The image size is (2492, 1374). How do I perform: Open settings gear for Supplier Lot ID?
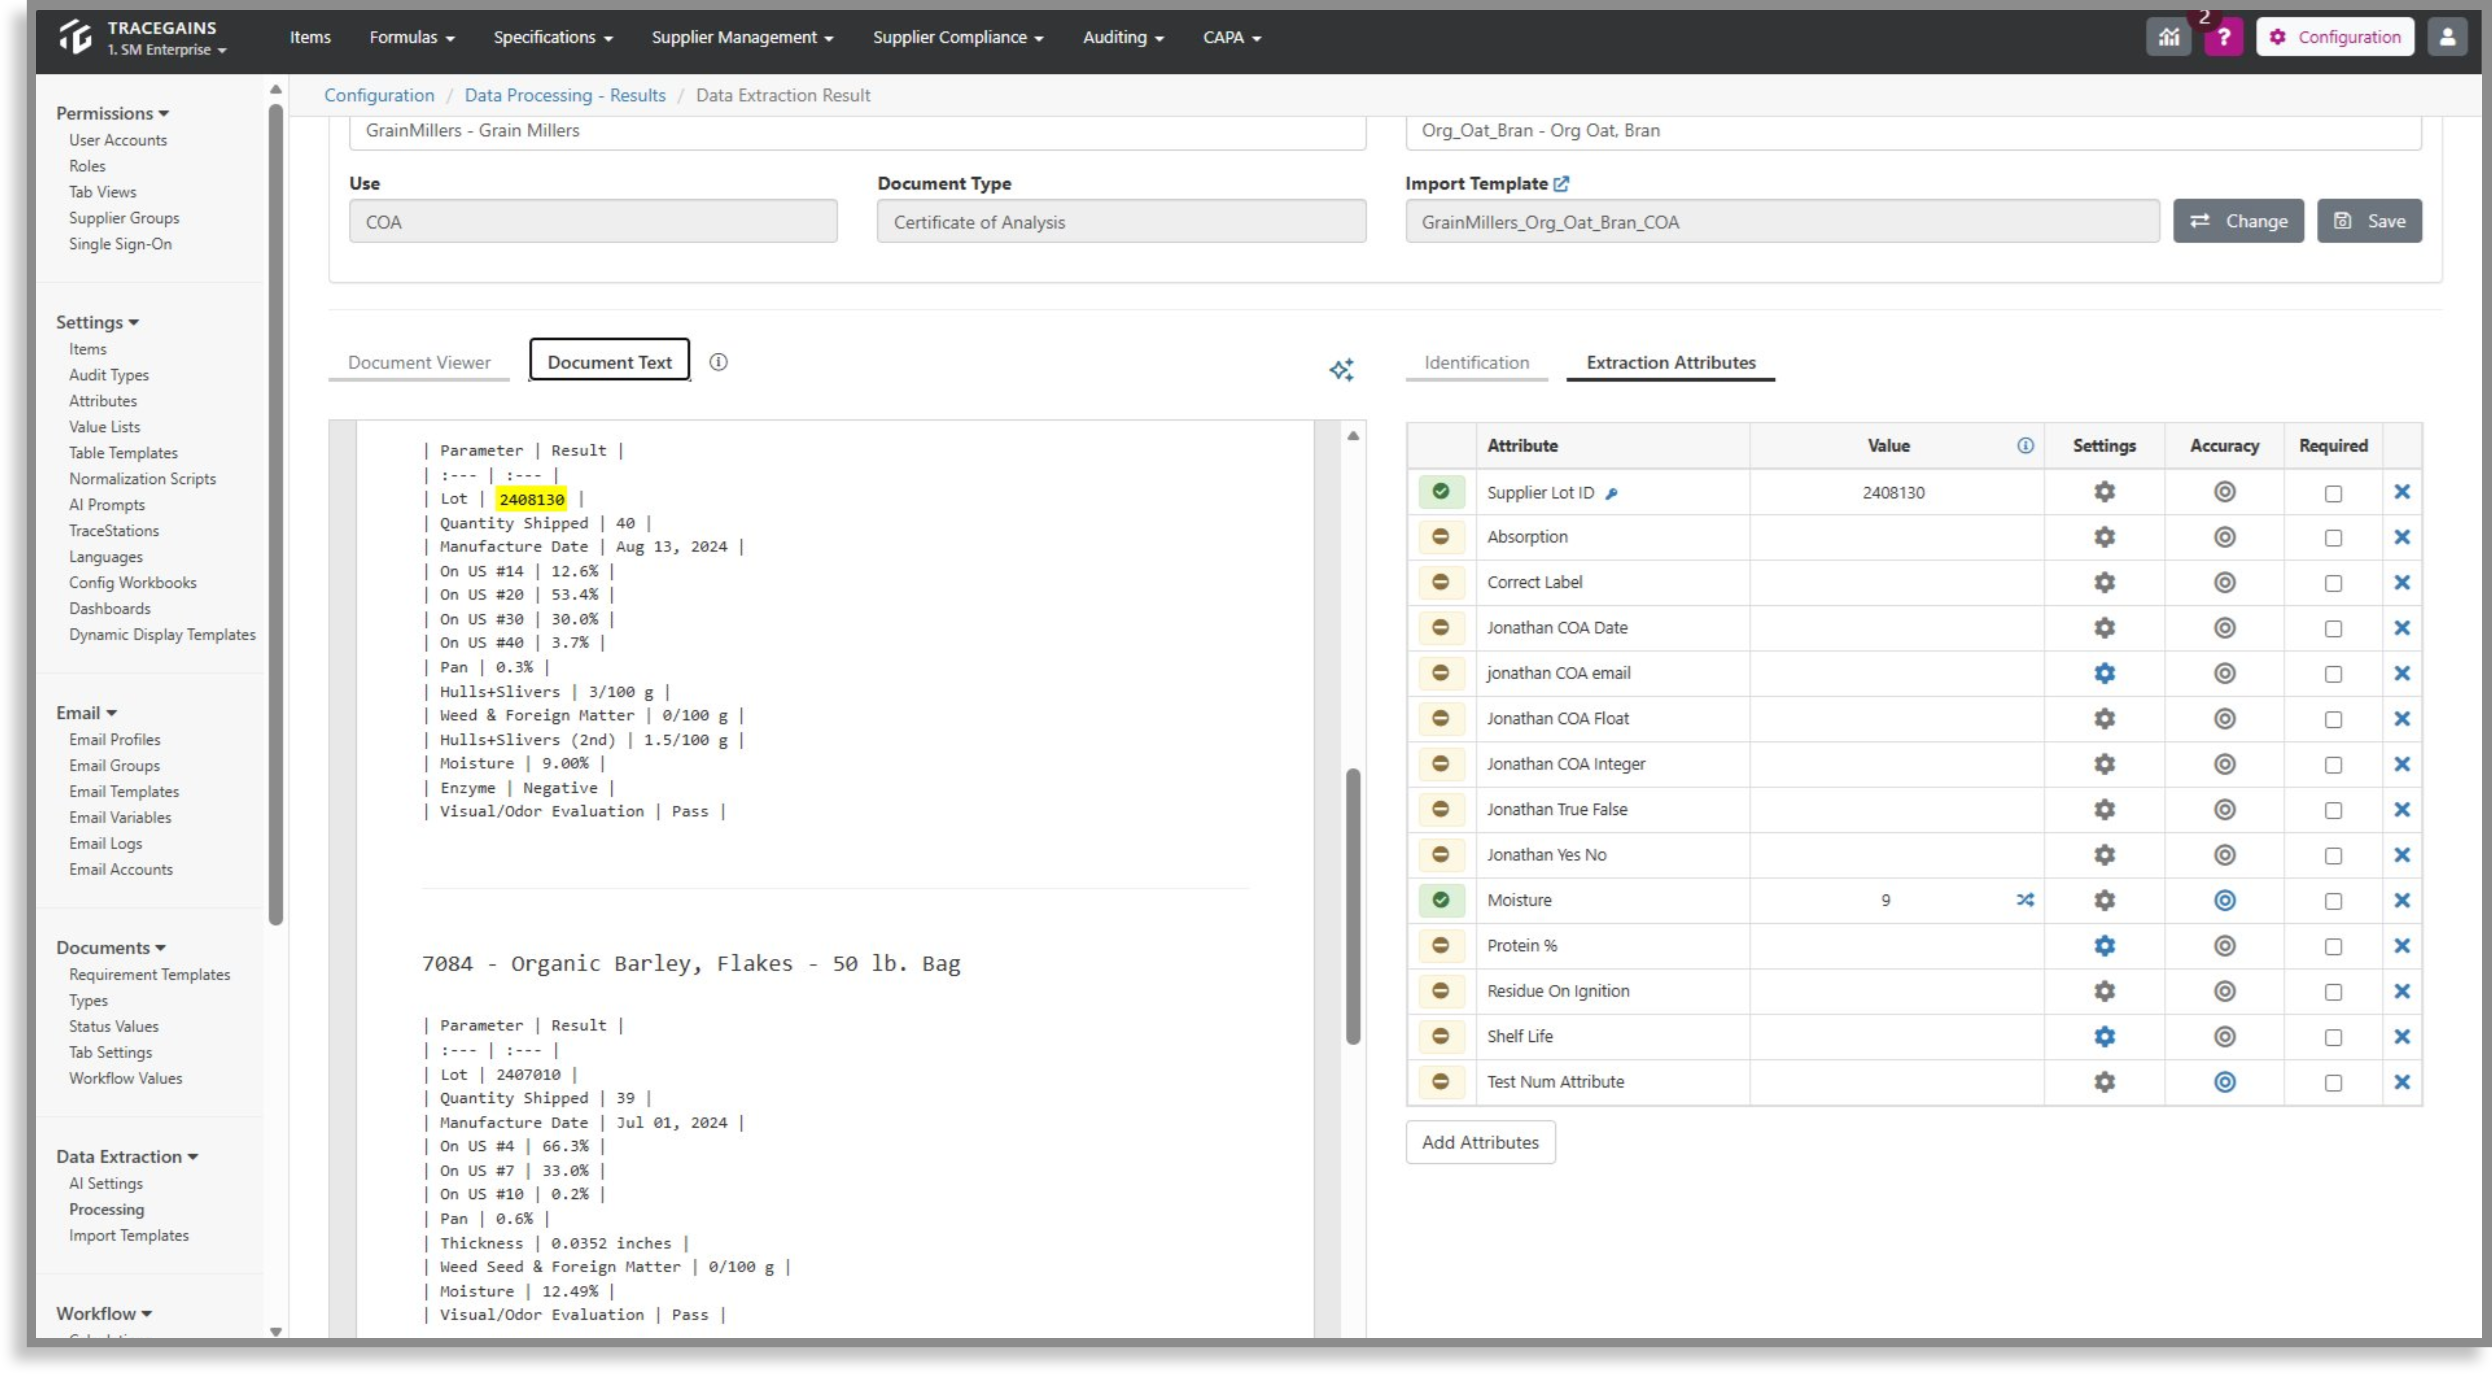(2104, 492)
